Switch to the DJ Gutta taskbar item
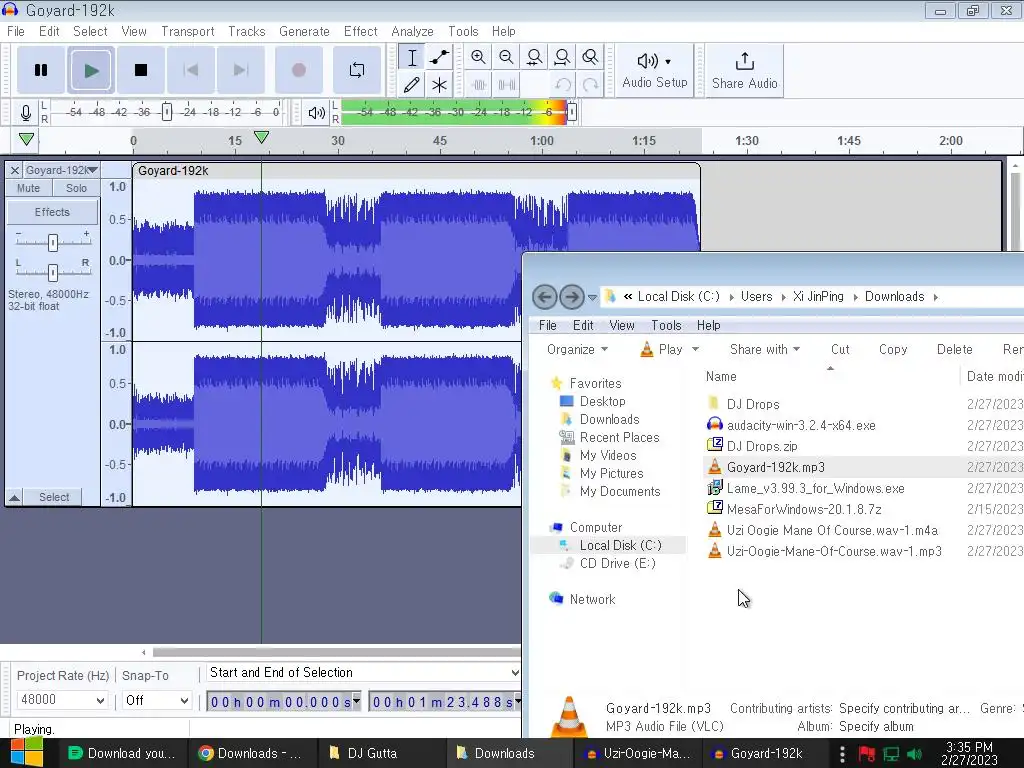1024x768 pixels. click(372, 753)
